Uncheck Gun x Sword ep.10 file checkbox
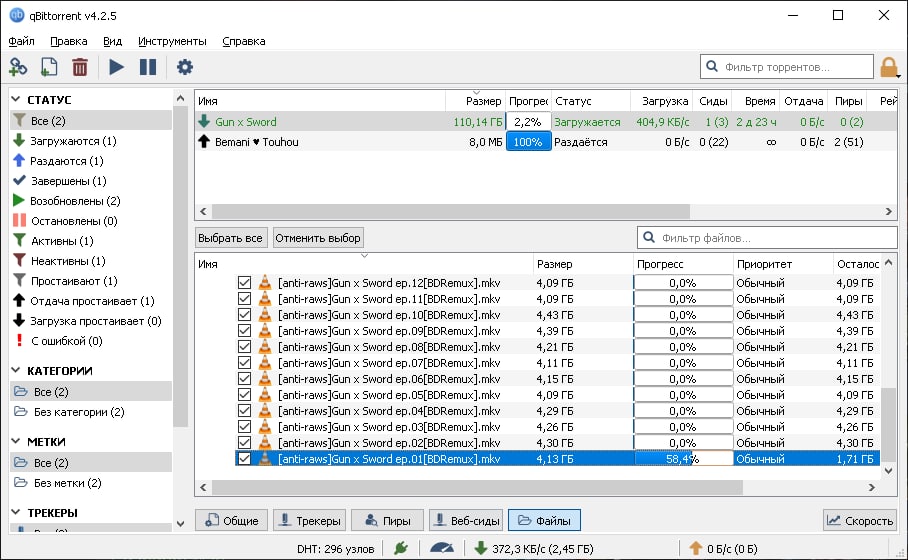This screenshot has width=908, height=560. (244, 315)
